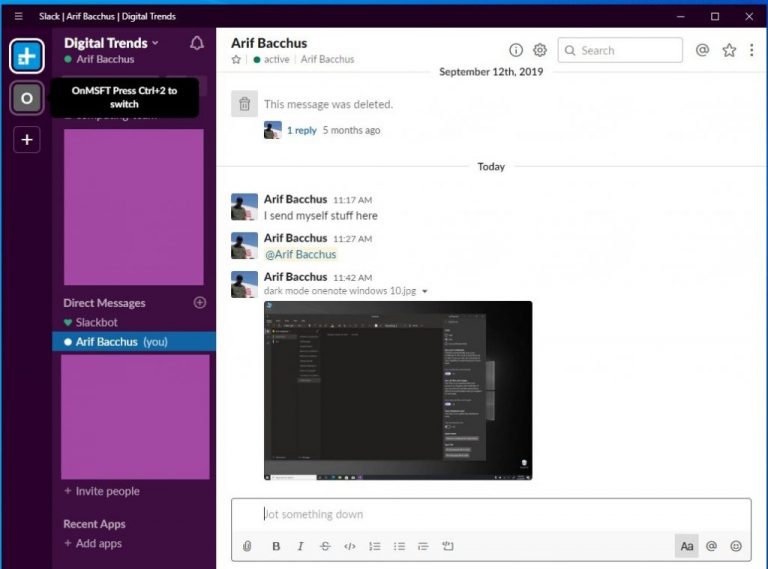Mention someone with composer @ icon
Screen dimensions: 768x569
point(711,546)
